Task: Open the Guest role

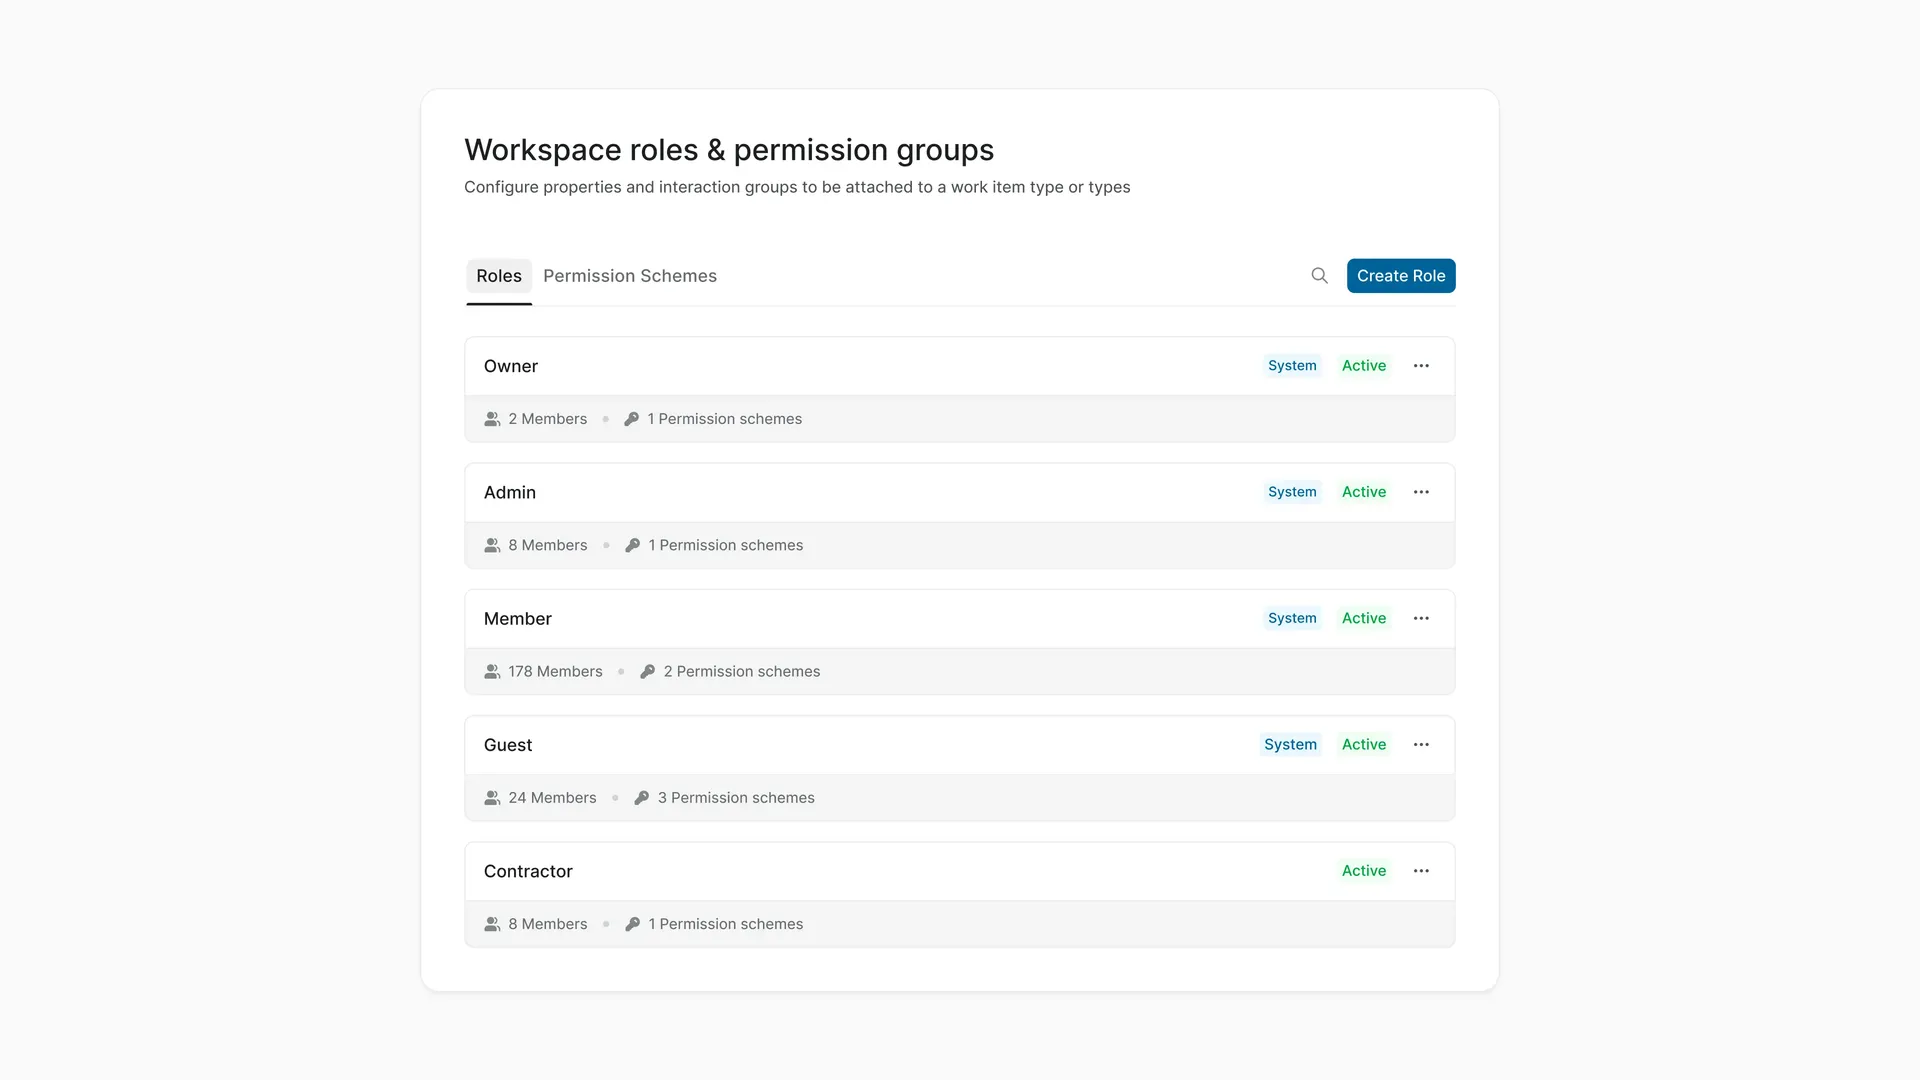Action: tap(508, 745)
